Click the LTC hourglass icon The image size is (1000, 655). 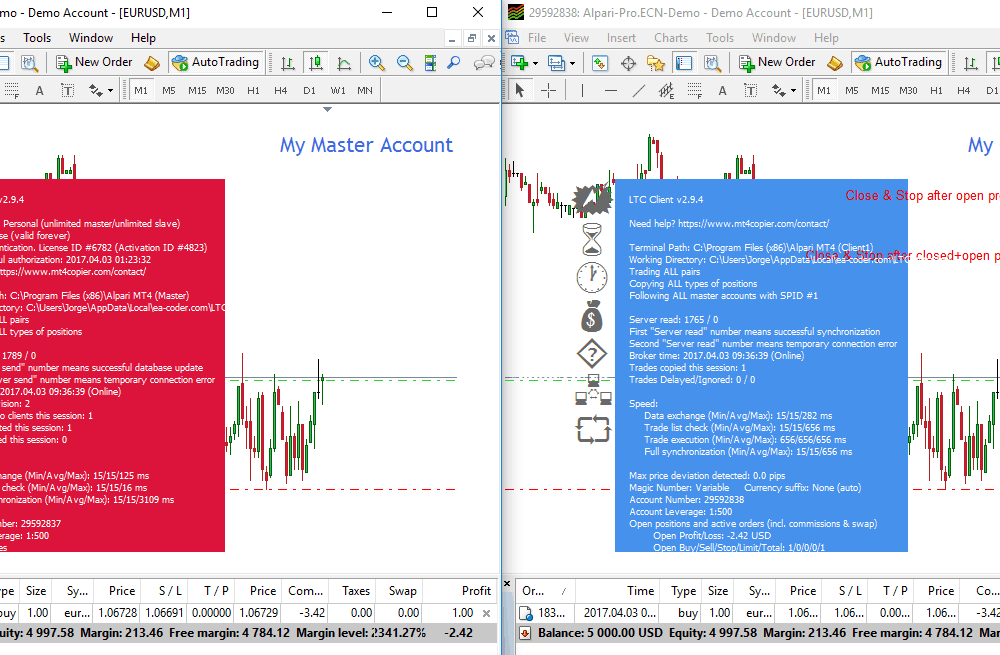coord(592,239)
